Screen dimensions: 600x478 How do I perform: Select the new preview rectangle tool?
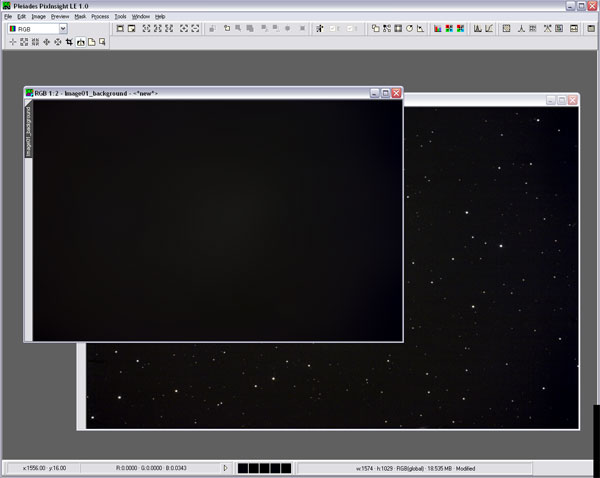pyautogui.click(x=102, y=42)
